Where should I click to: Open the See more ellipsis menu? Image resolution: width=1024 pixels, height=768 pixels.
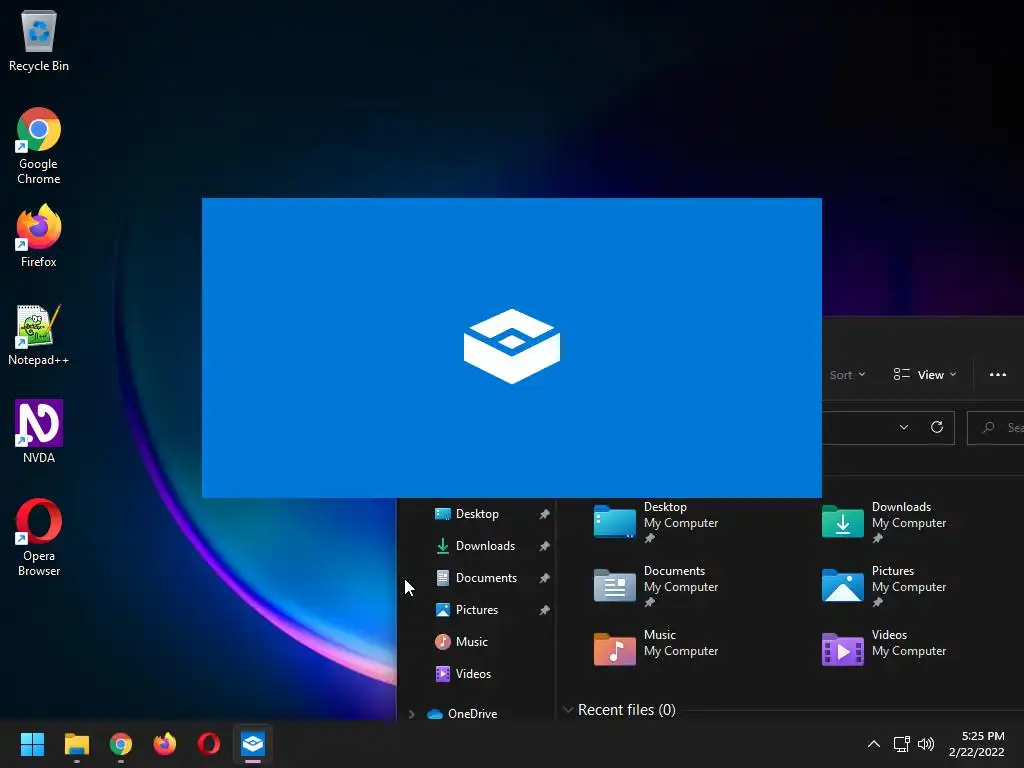click(x=997, y=375)
